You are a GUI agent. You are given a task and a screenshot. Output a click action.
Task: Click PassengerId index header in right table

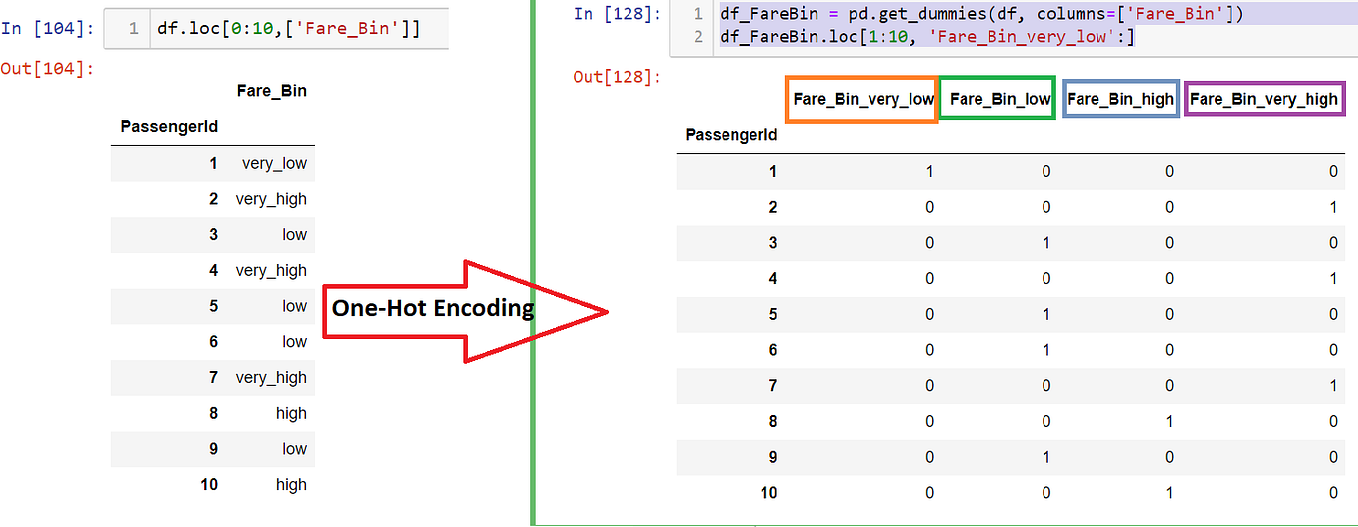731,134
